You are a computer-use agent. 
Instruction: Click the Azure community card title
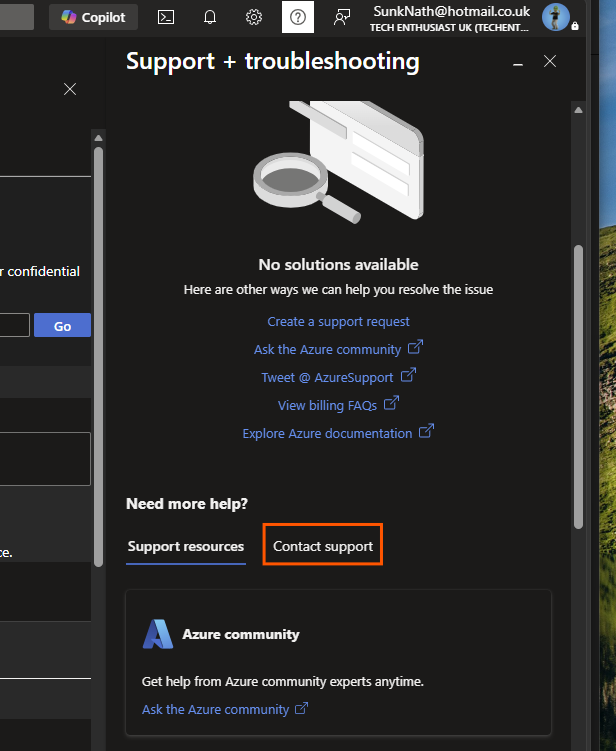coord(241,634)
